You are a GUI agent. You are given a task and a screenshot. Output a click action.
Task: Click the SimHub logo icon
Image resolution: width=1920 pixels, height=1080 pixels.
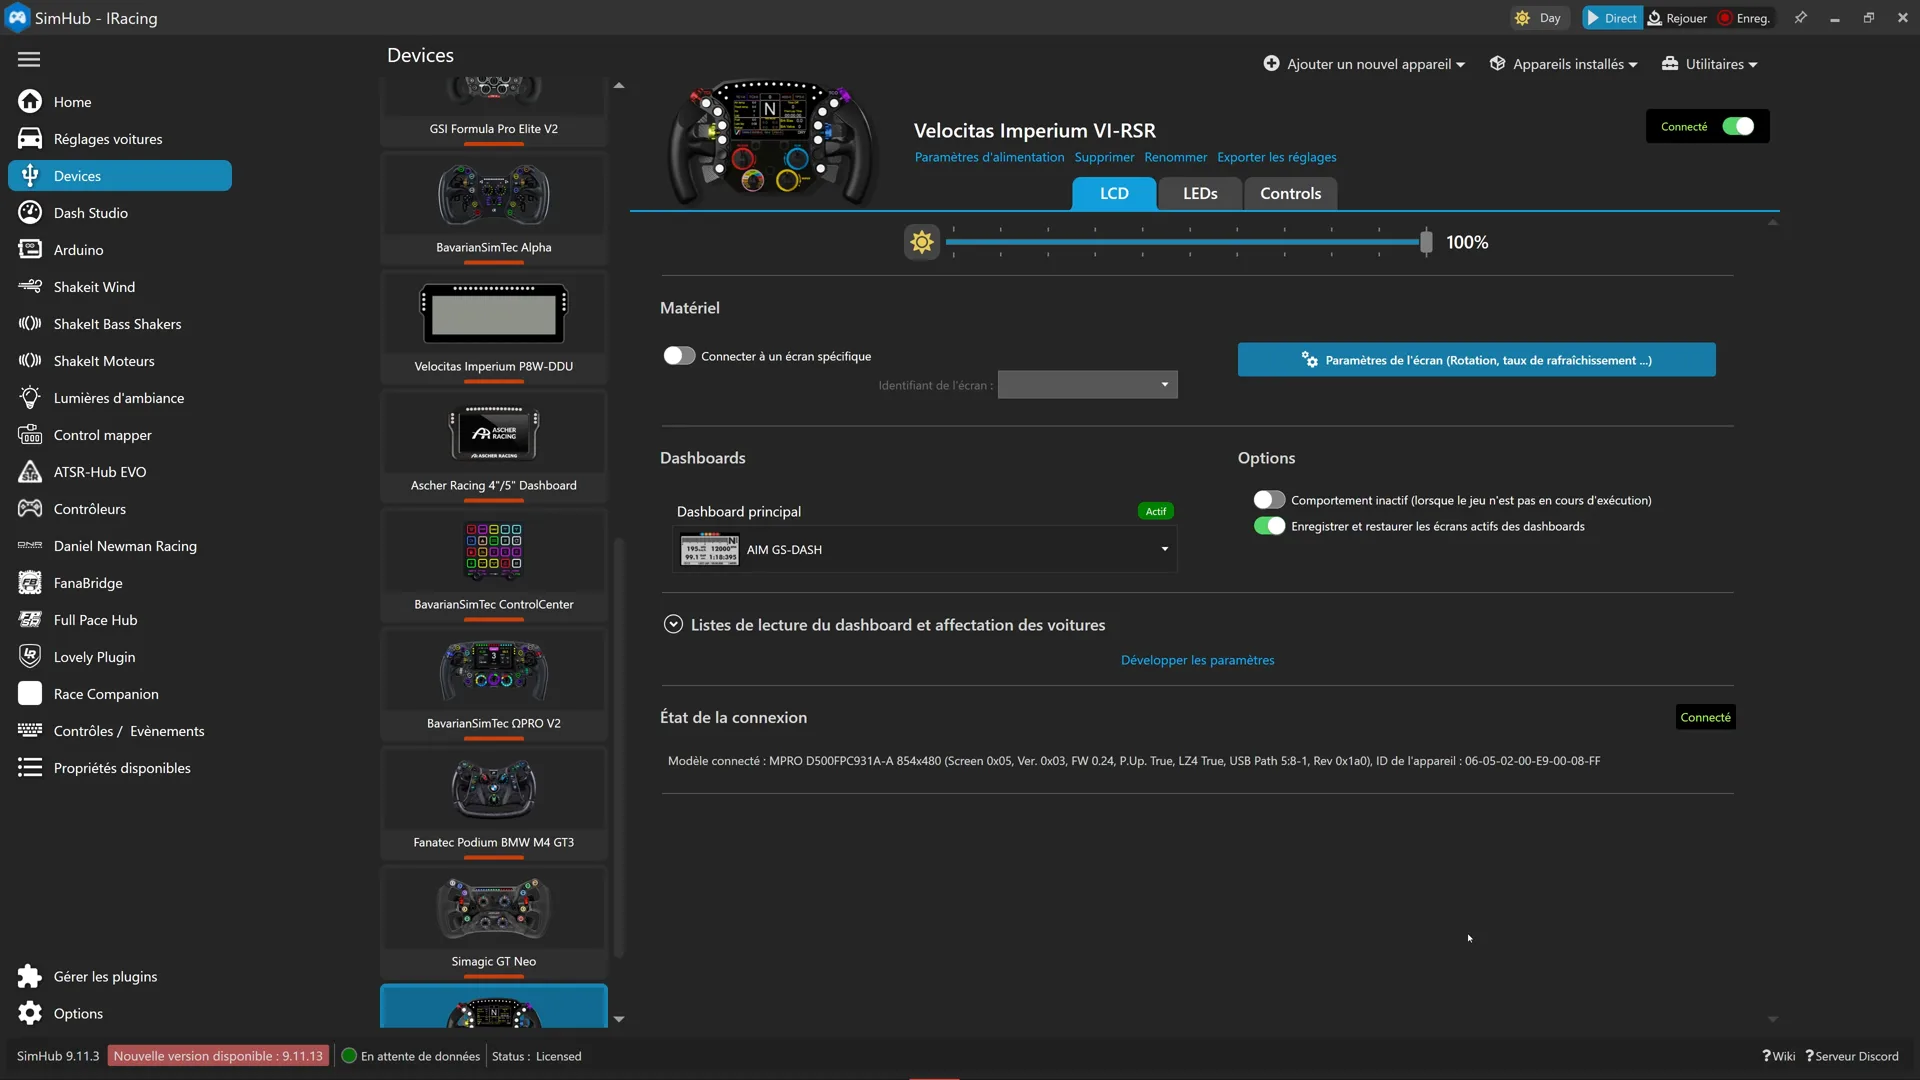coord(17,18)
